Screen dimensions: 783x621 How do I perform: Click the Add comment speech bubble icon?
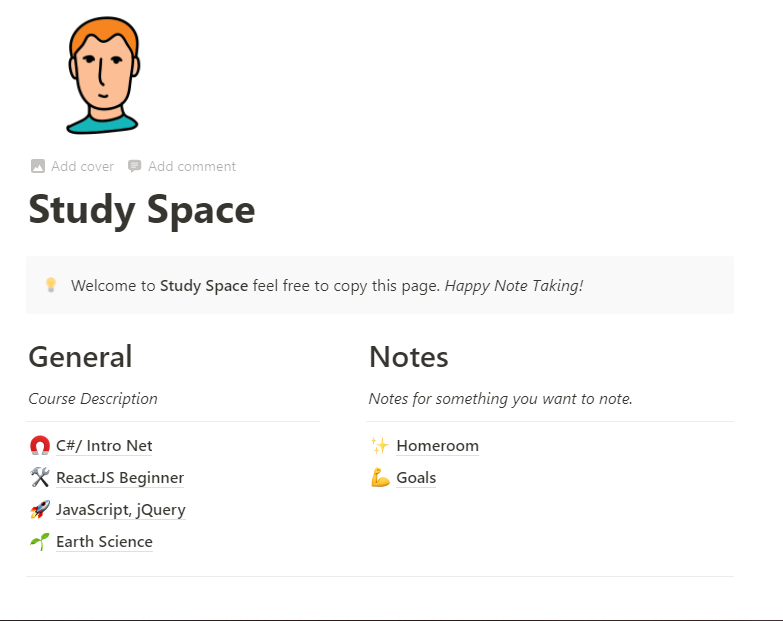point(135,166)
